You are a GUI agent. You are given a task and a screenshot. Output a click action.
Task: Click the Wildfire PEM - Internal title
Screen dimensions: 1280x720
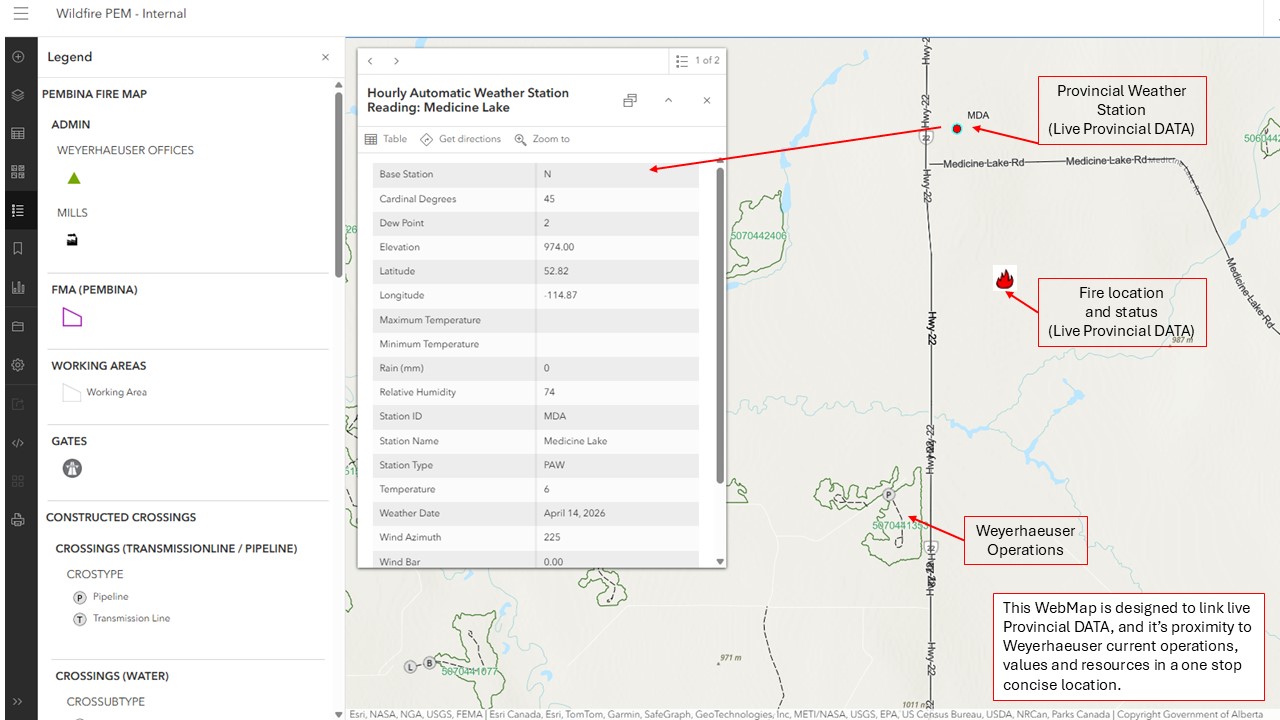[121, 14]
